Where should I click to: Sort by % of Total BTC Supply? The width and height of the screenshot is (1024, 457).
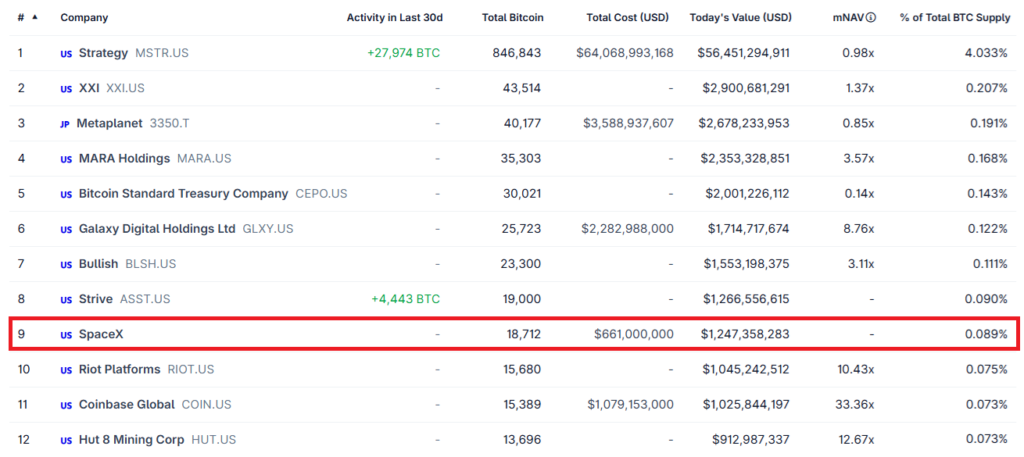[x=953, y=18]
